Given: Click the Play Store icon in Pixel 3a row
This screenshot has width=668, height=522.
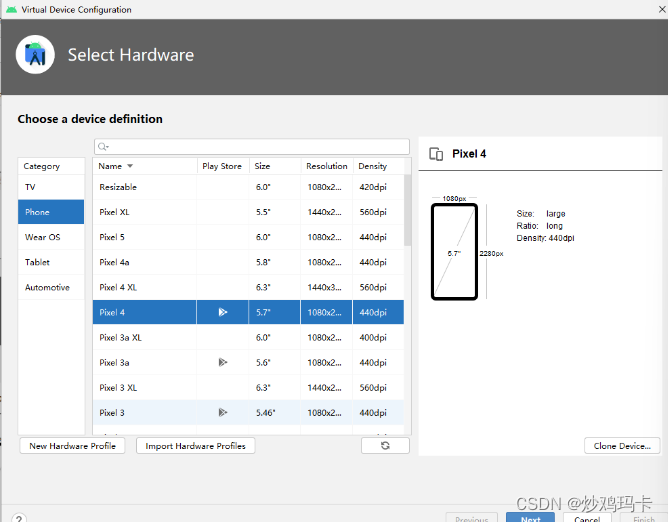Looking at the screenshot, I should tap(222, 363).
